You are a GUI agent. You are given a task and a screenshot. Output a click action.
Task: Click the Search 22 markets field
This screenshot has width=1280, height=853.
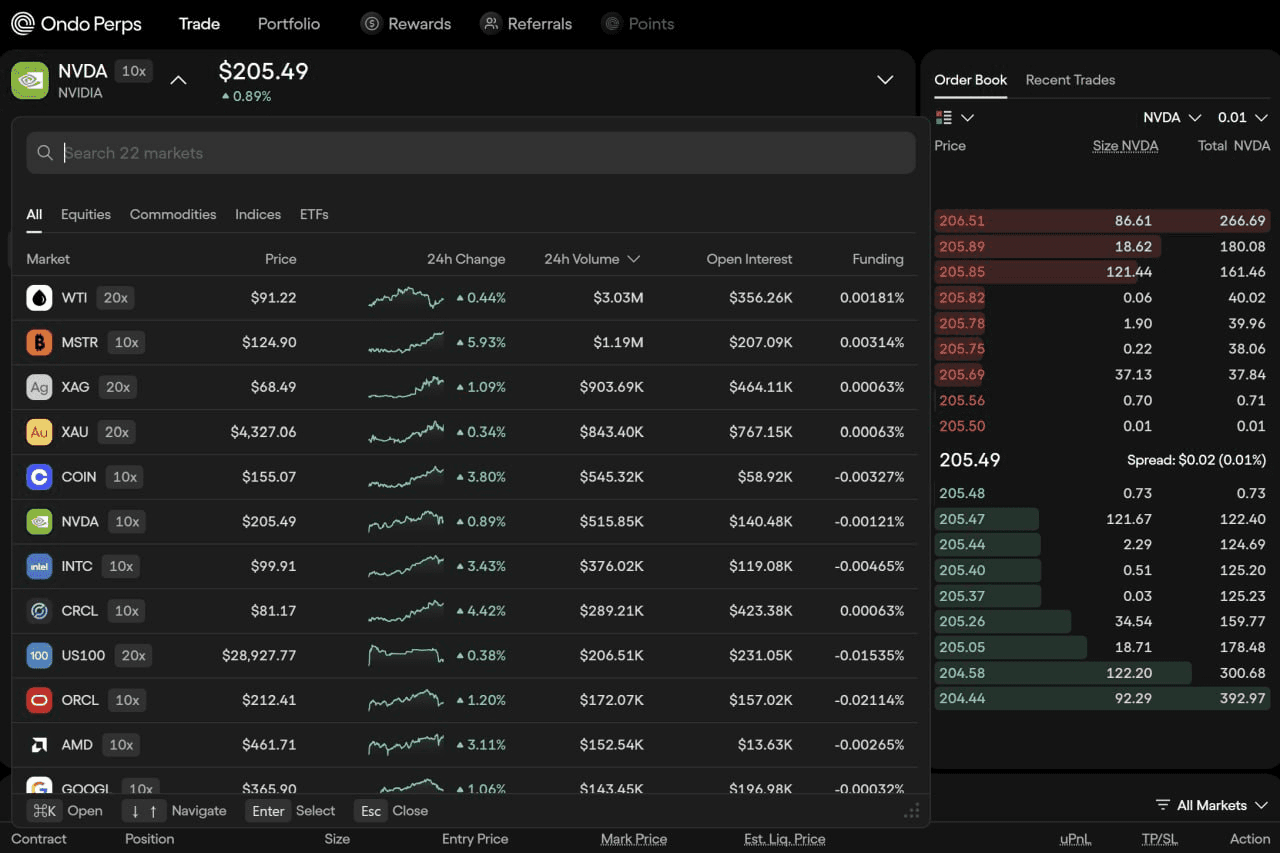tap(471, 153)
